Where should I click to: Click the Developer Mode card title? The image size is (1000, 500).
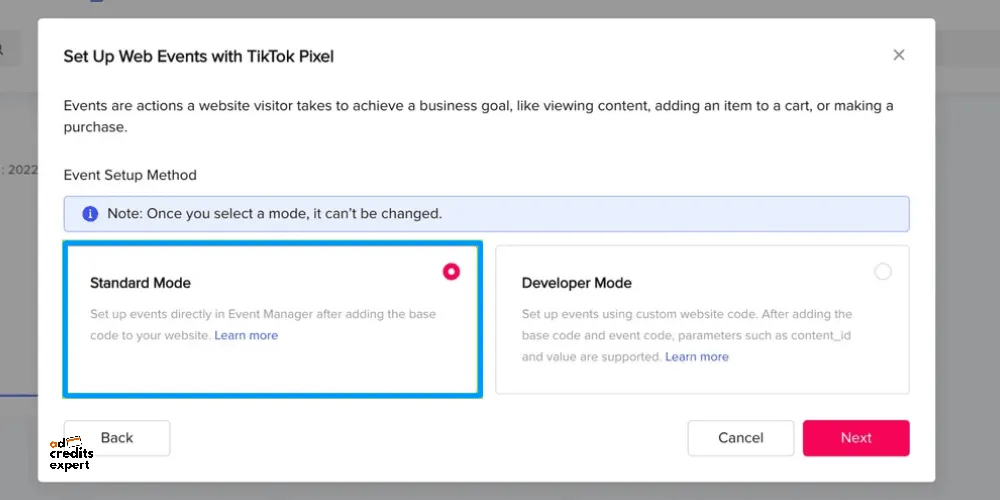577,283
